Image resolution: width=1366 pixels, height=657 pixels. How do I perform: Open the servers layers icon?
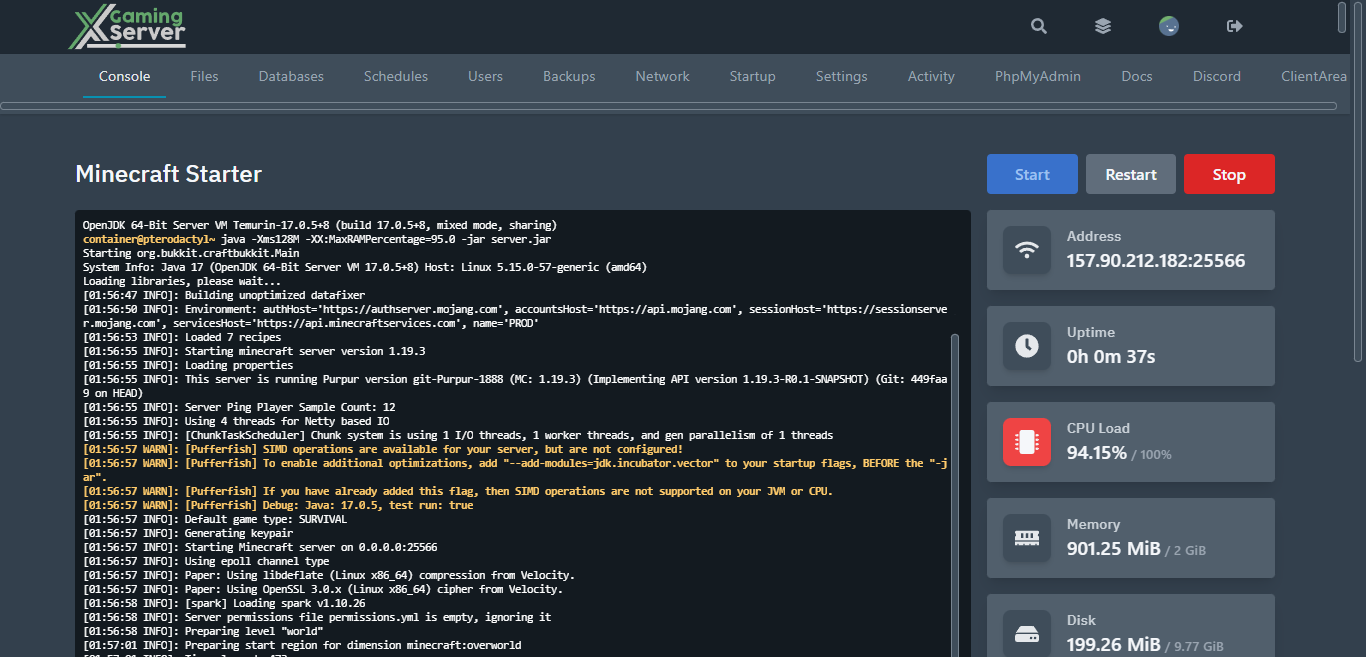click(x=1103, y=27)
